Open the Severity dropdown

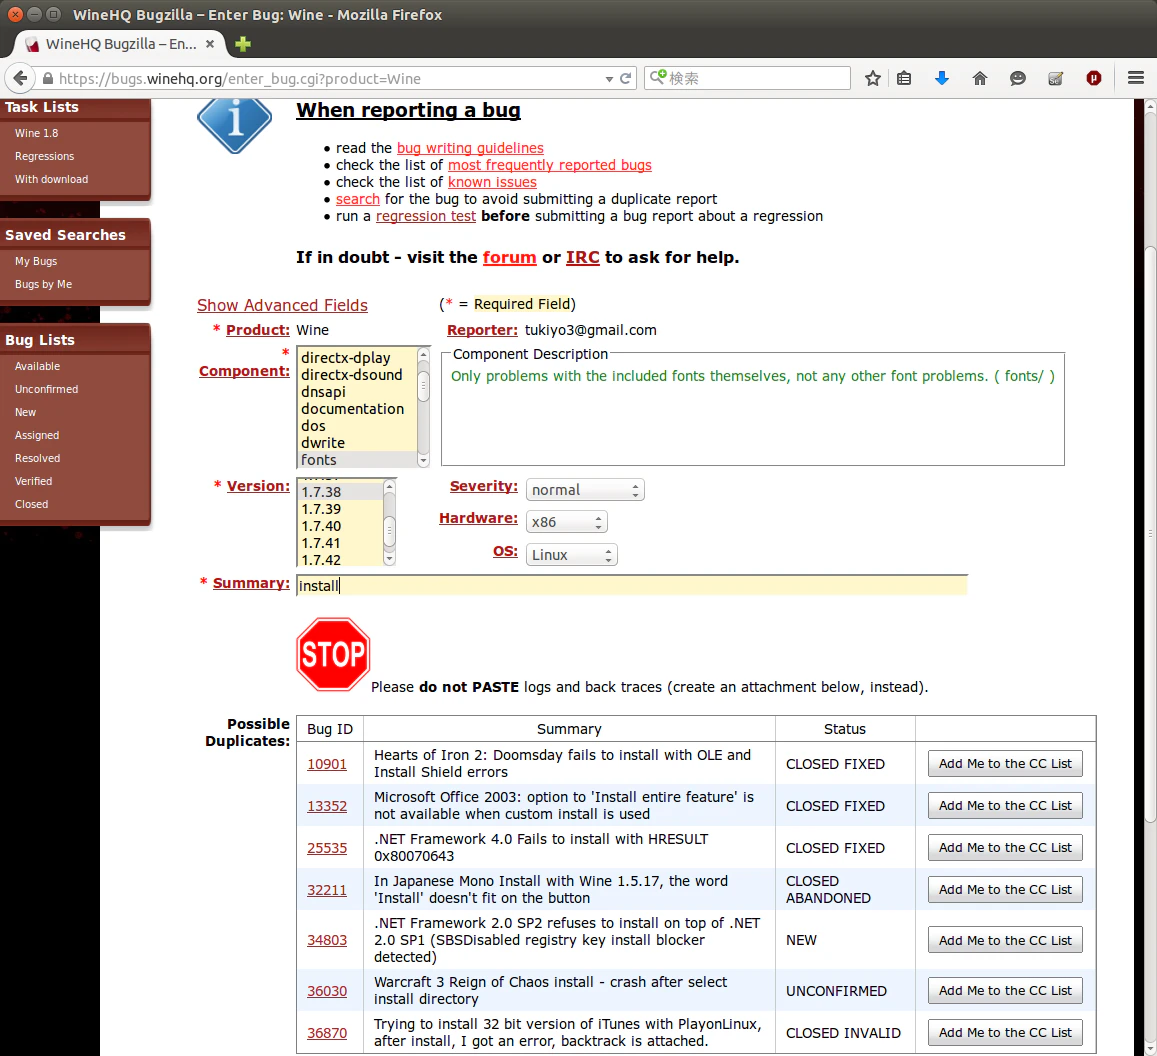tap(584, 490)
